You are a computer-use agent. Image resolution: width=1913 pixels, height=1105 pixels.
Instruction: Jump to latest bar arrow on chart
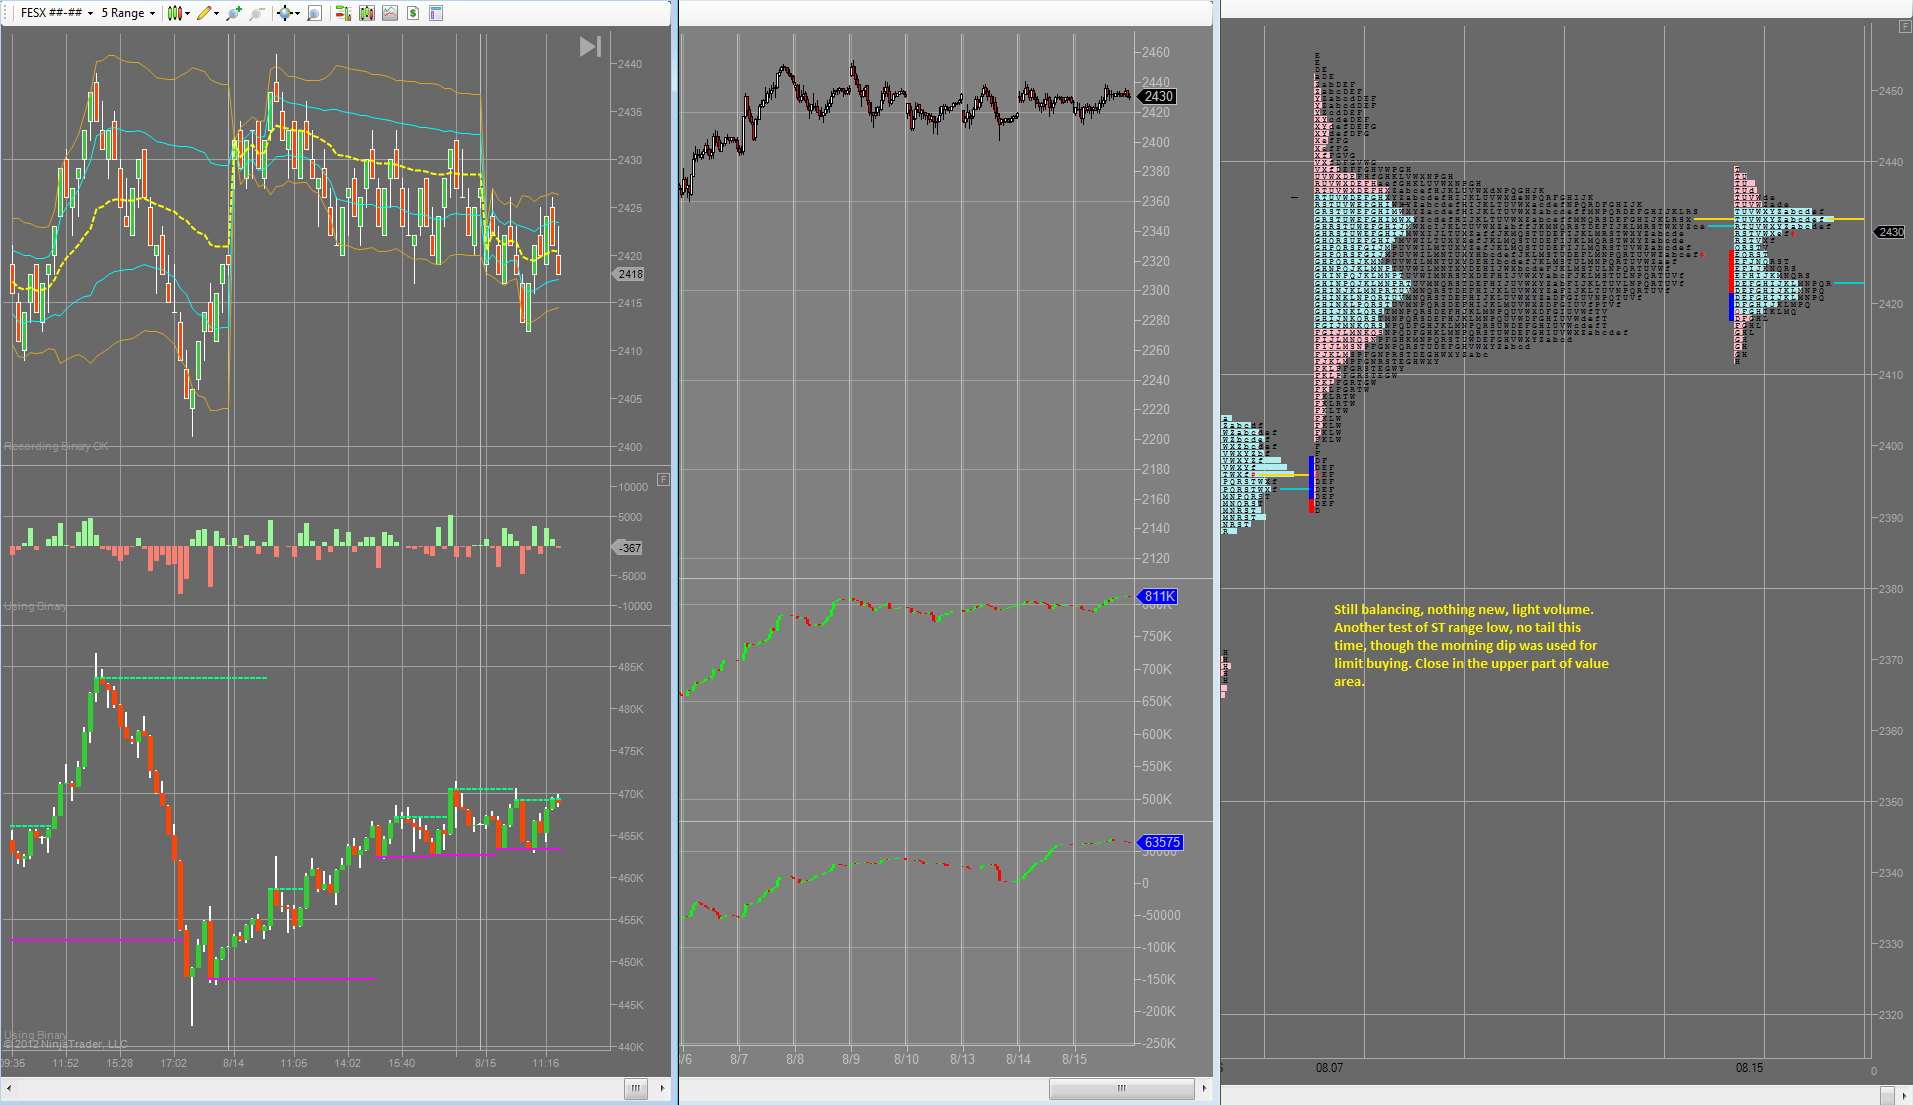click(x=590, y=46)
